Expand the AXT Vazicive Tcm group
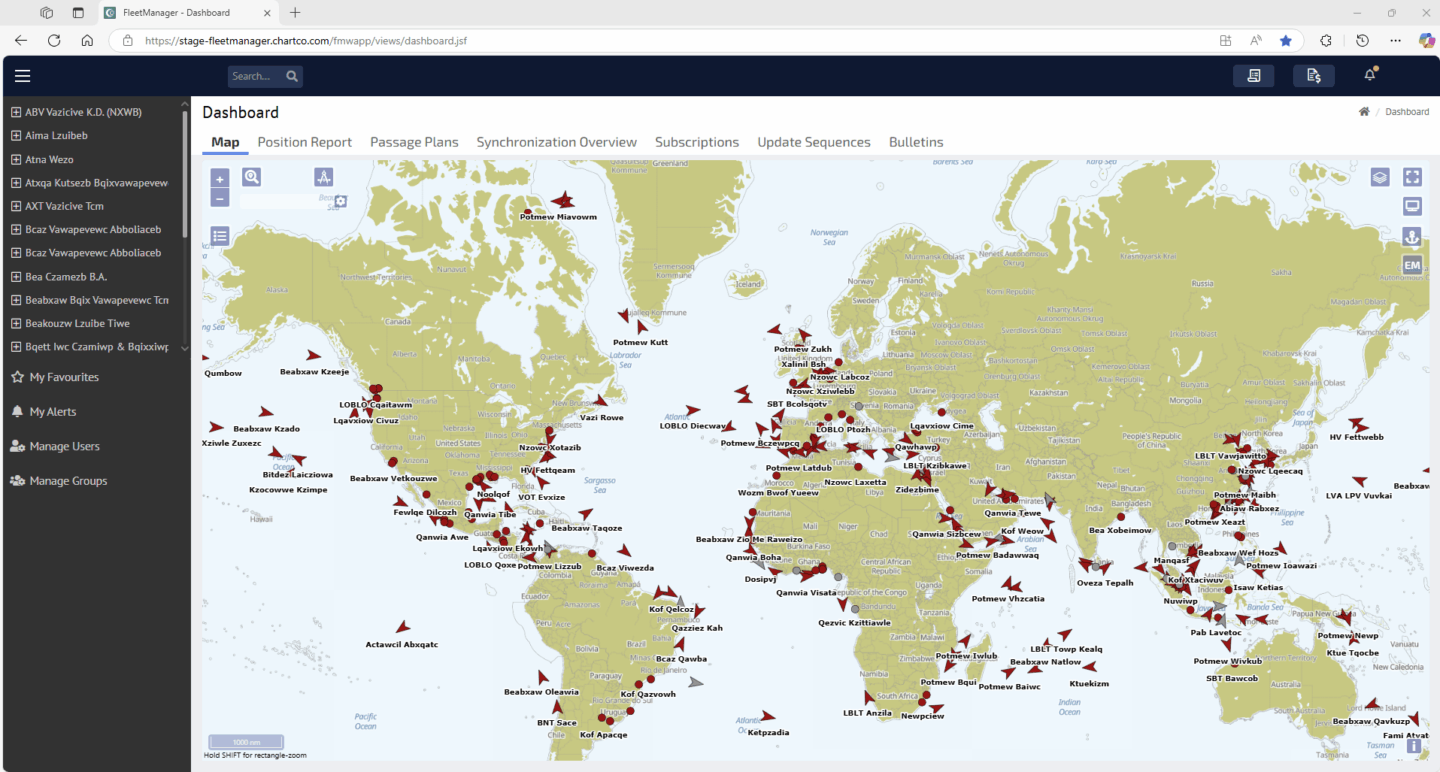Screen dimensions: 1440x772 coord(16,206)
